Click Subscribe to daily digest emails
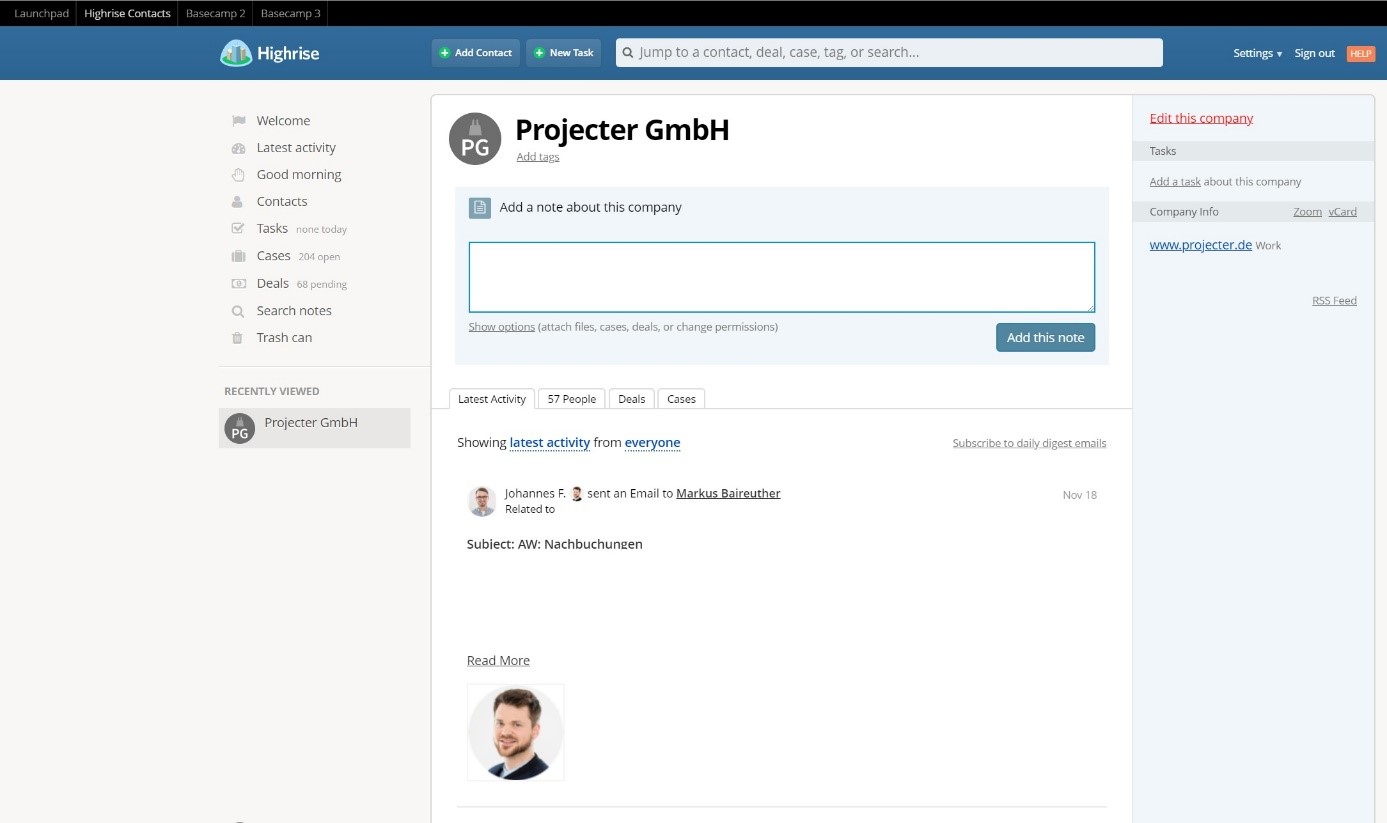This screenshot has width=1387, height=823. click(1029, 443)
